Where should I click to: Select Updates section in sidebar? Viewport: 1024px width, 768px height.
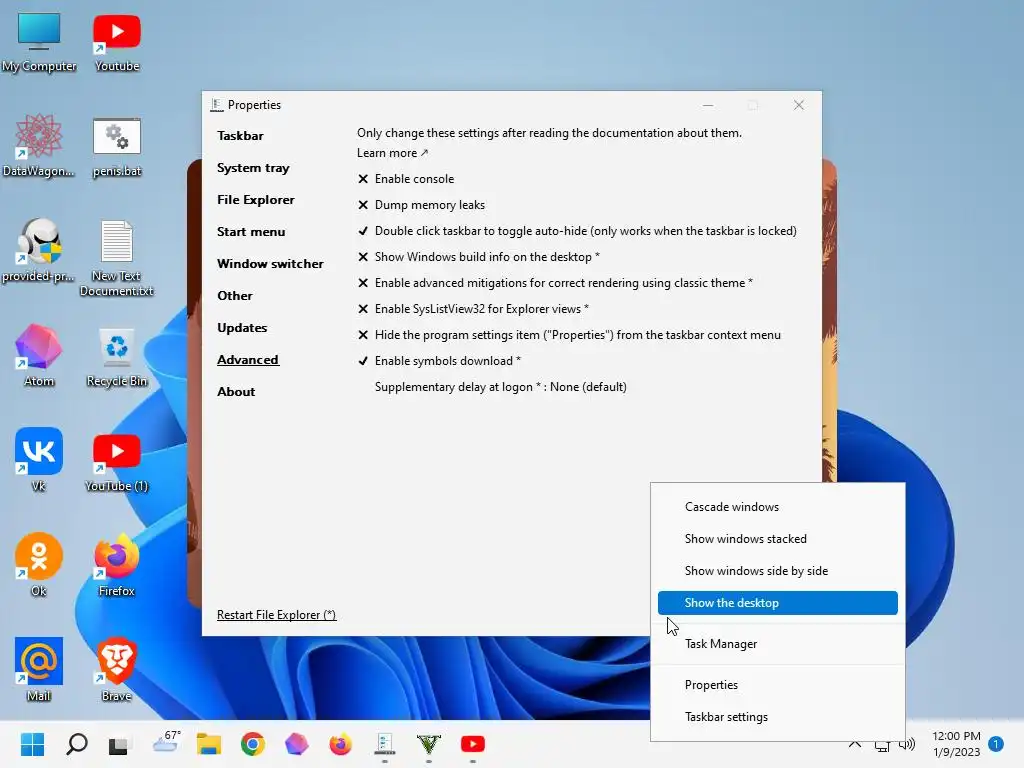tap(242, 328)
